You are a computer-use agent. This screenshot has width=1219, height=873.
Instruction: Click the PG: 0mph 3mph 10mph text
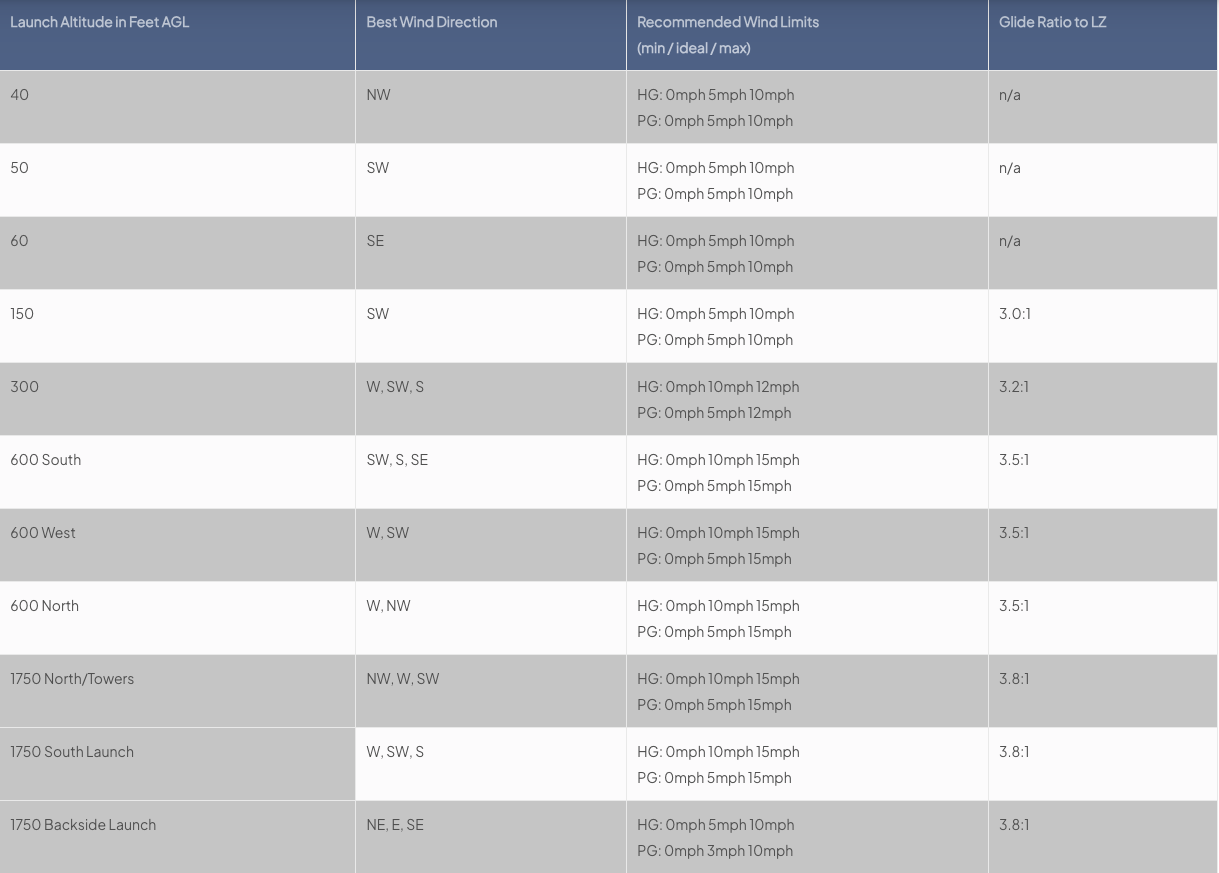point(715,851)
